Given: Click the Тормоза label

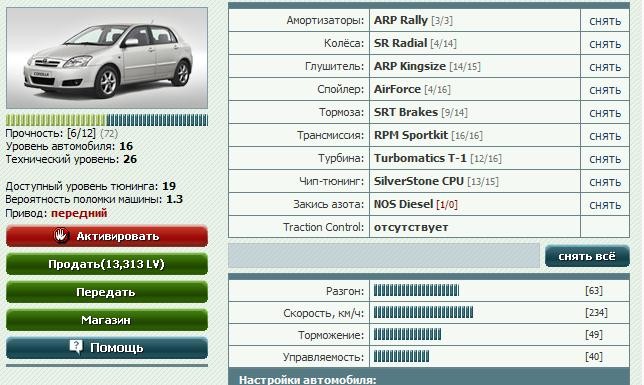Looking at the screenshot, I should click(342, 113).
